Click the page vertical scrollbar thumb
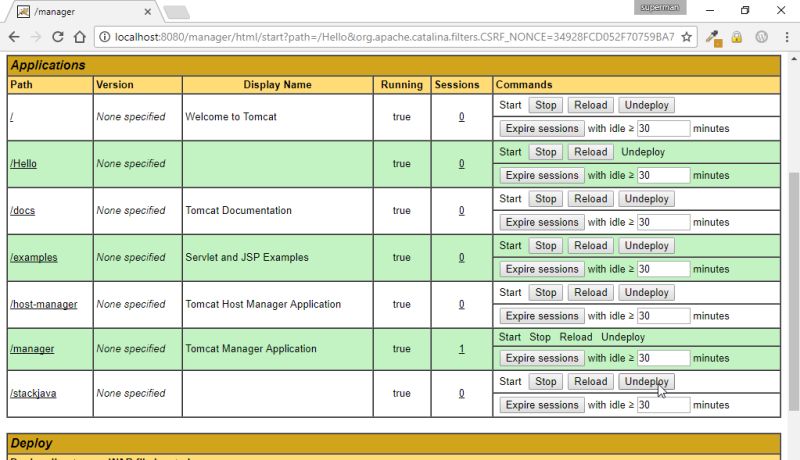 [x=794, y=291]
